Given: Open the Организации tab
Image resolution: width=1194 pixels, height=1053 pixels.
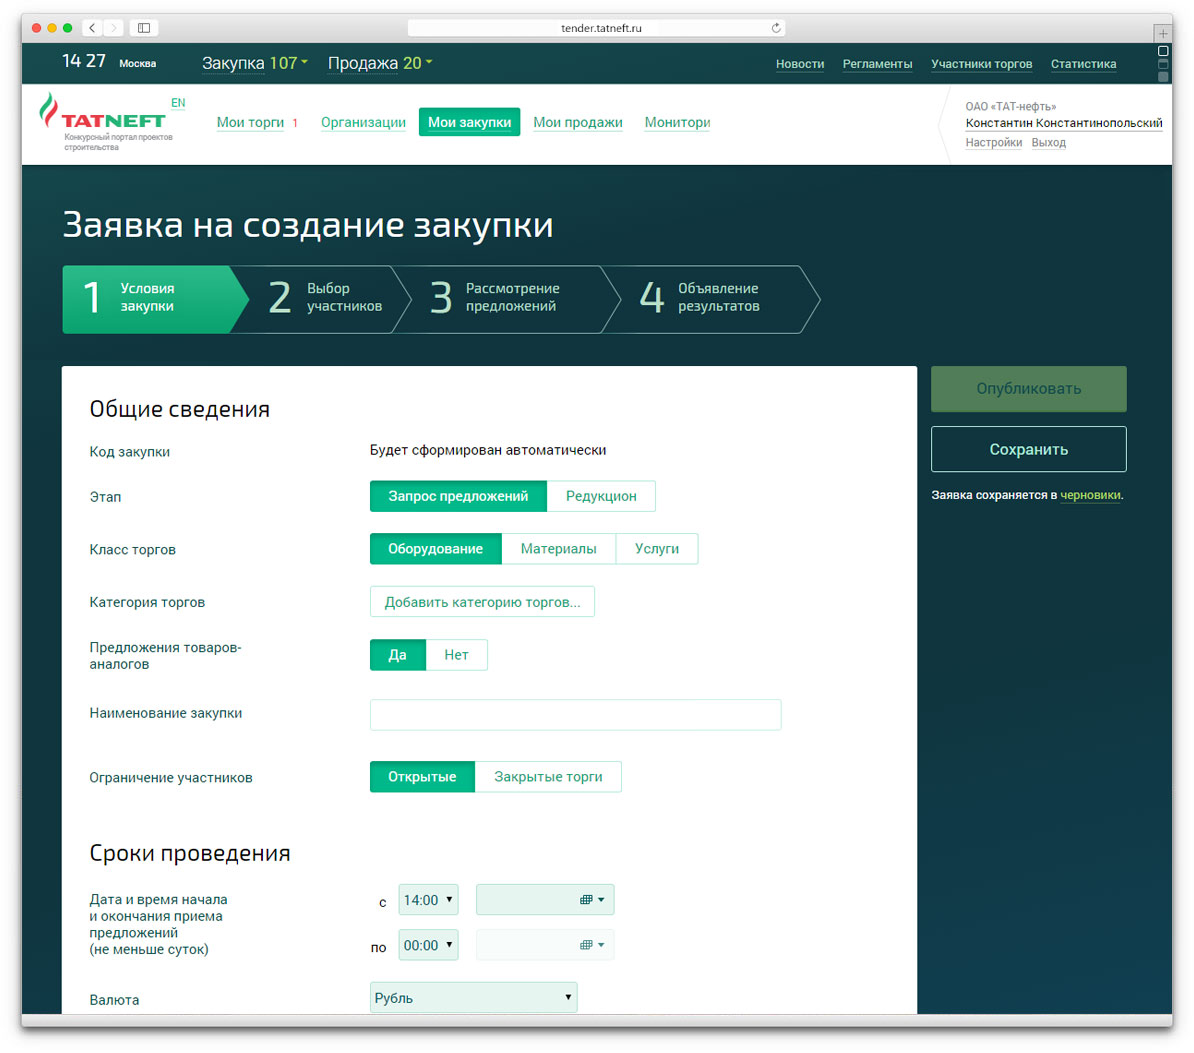Looking at the screenshot, I should (363, 122).
